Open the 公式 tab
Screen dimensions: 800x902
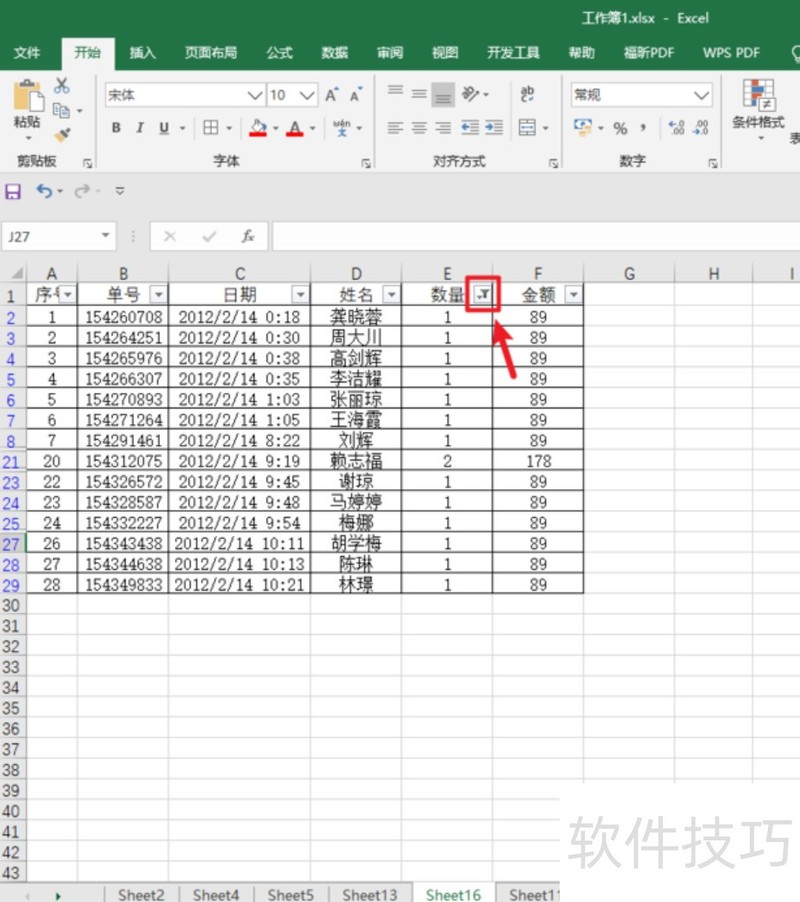tap(280, 53)
